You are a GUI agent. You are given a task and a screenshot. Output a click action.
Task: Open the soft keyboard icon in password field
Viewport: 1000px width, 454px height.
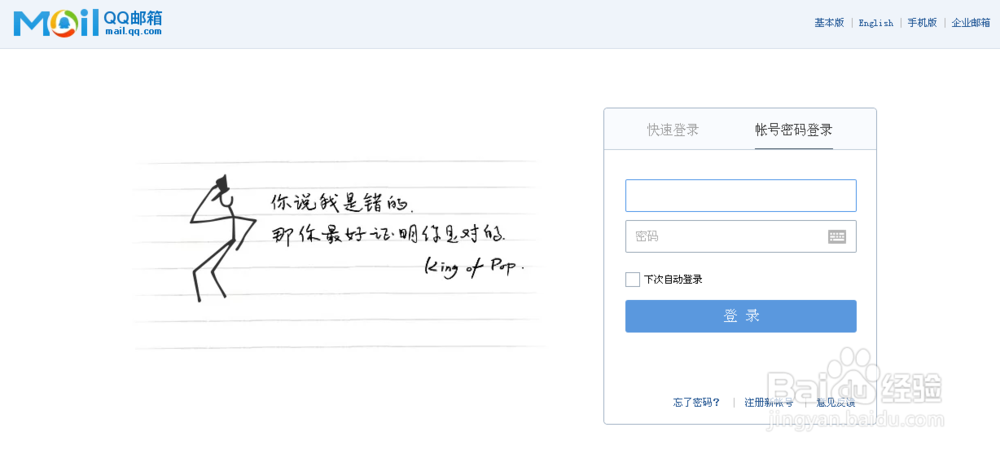(837, 237)
